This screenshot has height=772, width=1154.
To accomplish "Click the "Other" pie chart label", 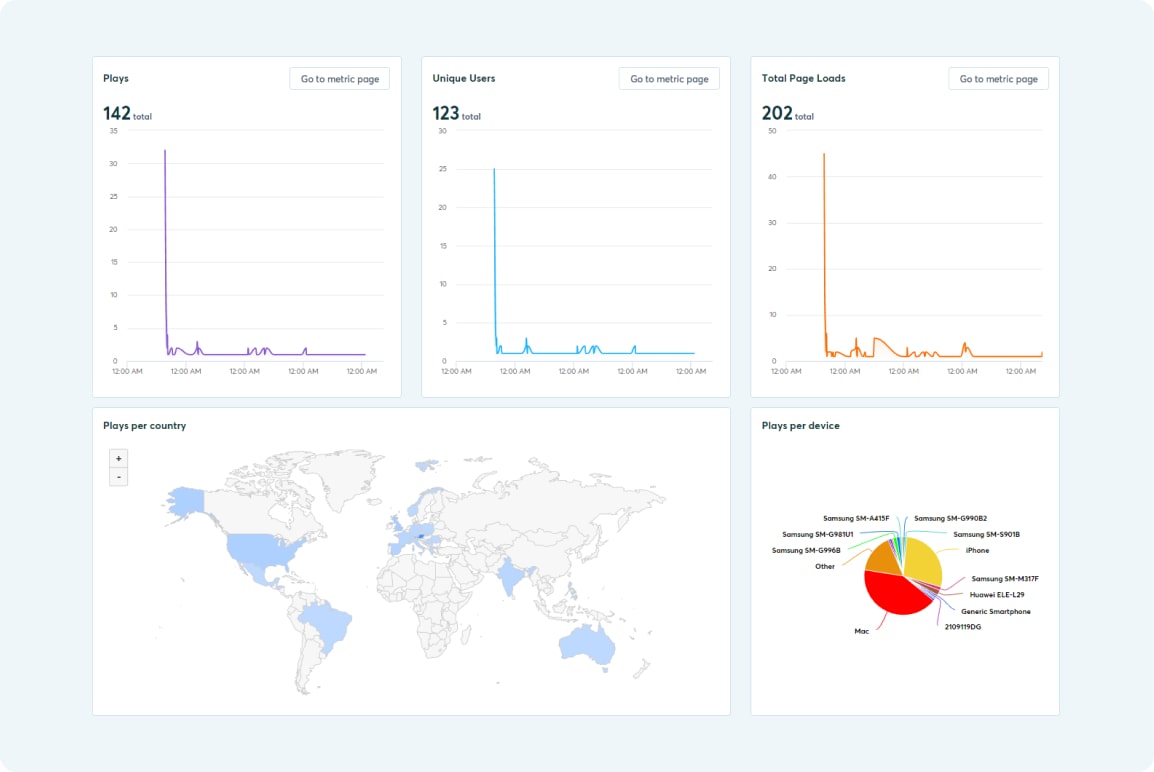I will coord(825,567).
